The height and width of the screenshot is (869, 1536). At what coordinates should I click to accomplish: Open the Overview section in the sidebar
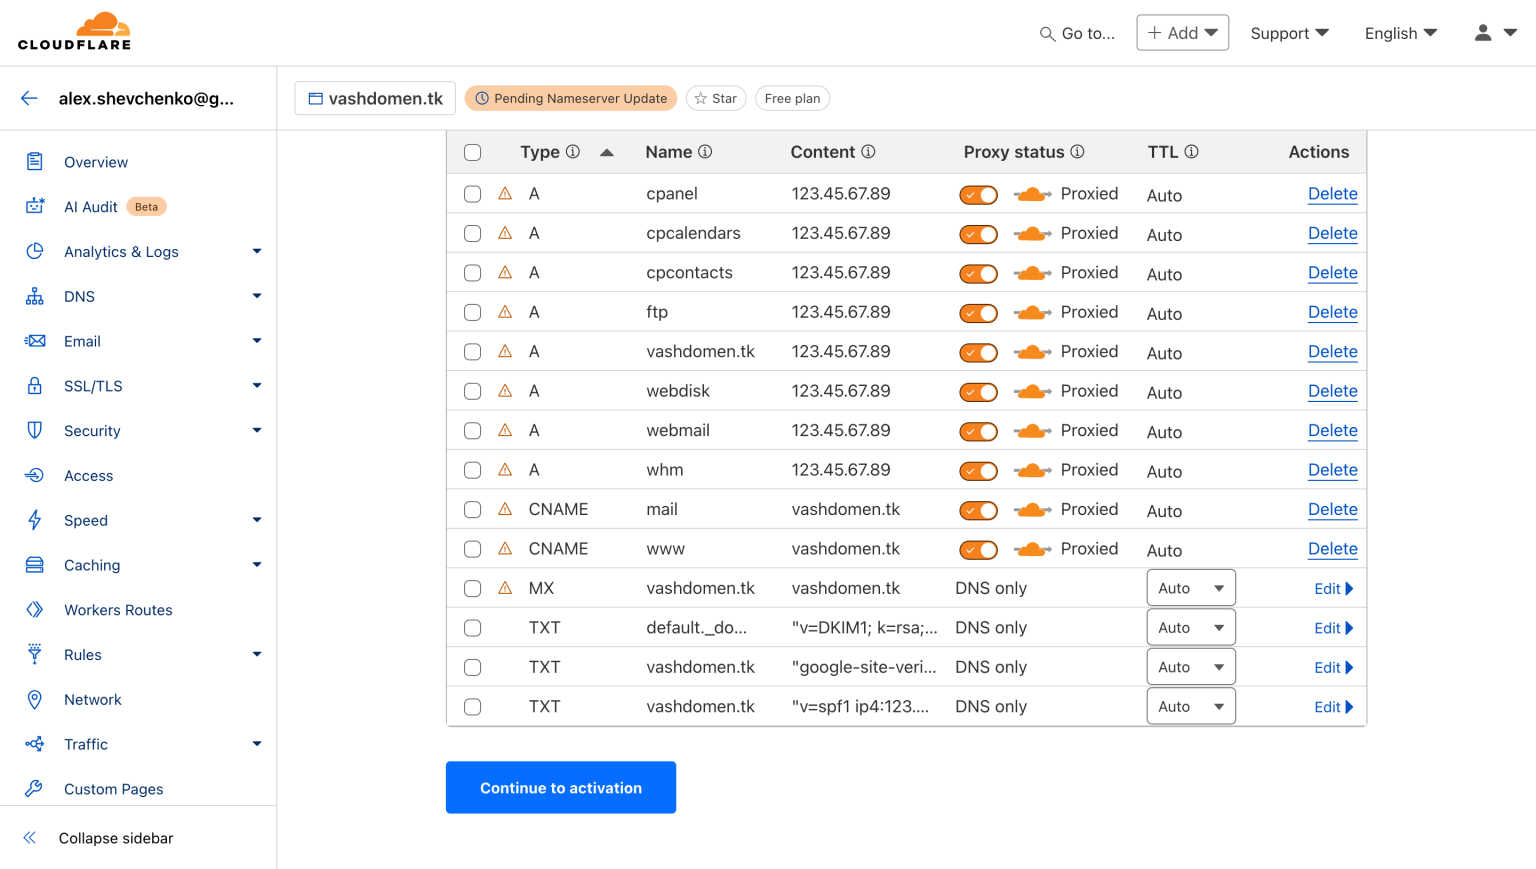tap(96, 161)
